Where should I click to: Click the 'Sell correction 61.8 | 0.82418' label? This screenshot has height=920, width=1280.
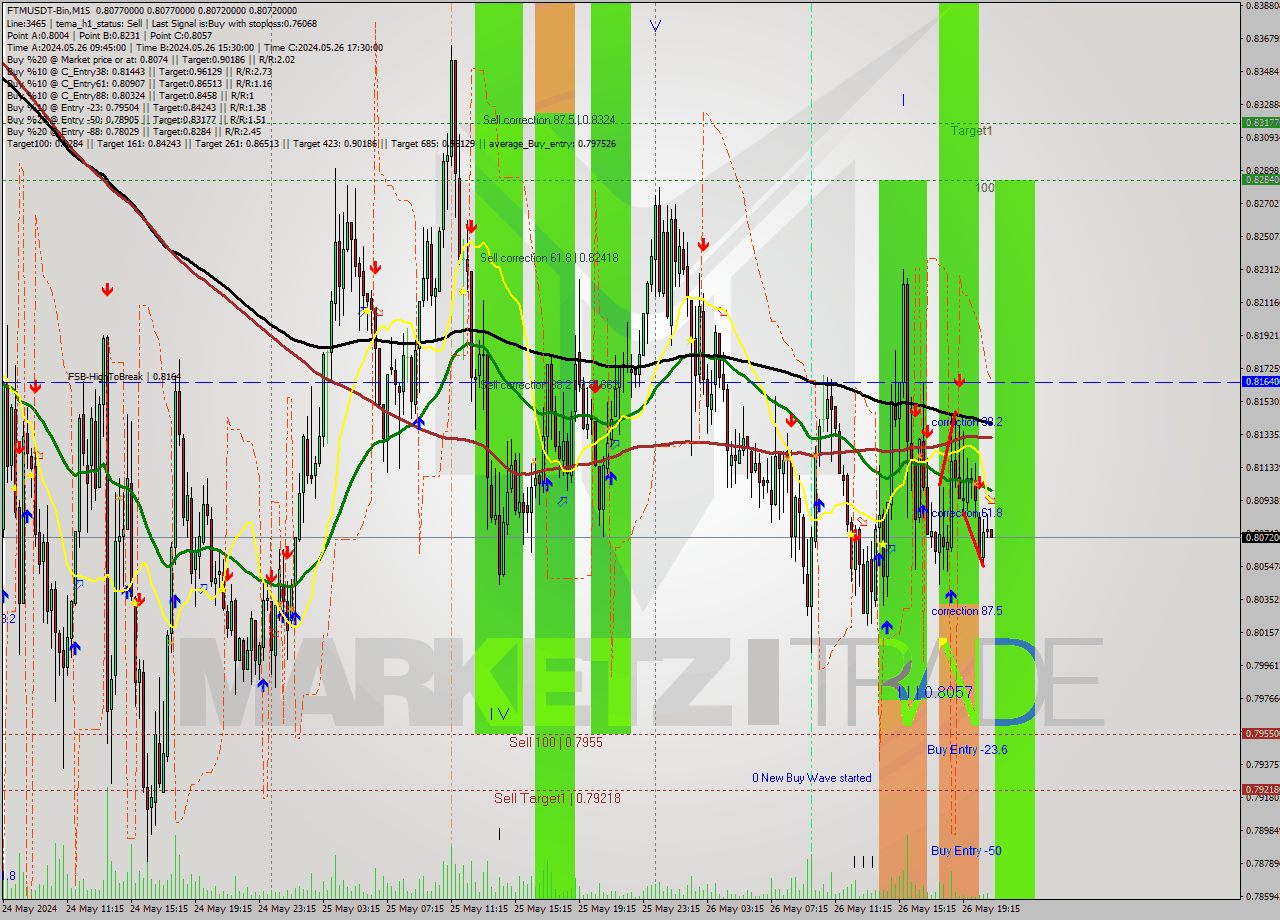coord(549,258)
